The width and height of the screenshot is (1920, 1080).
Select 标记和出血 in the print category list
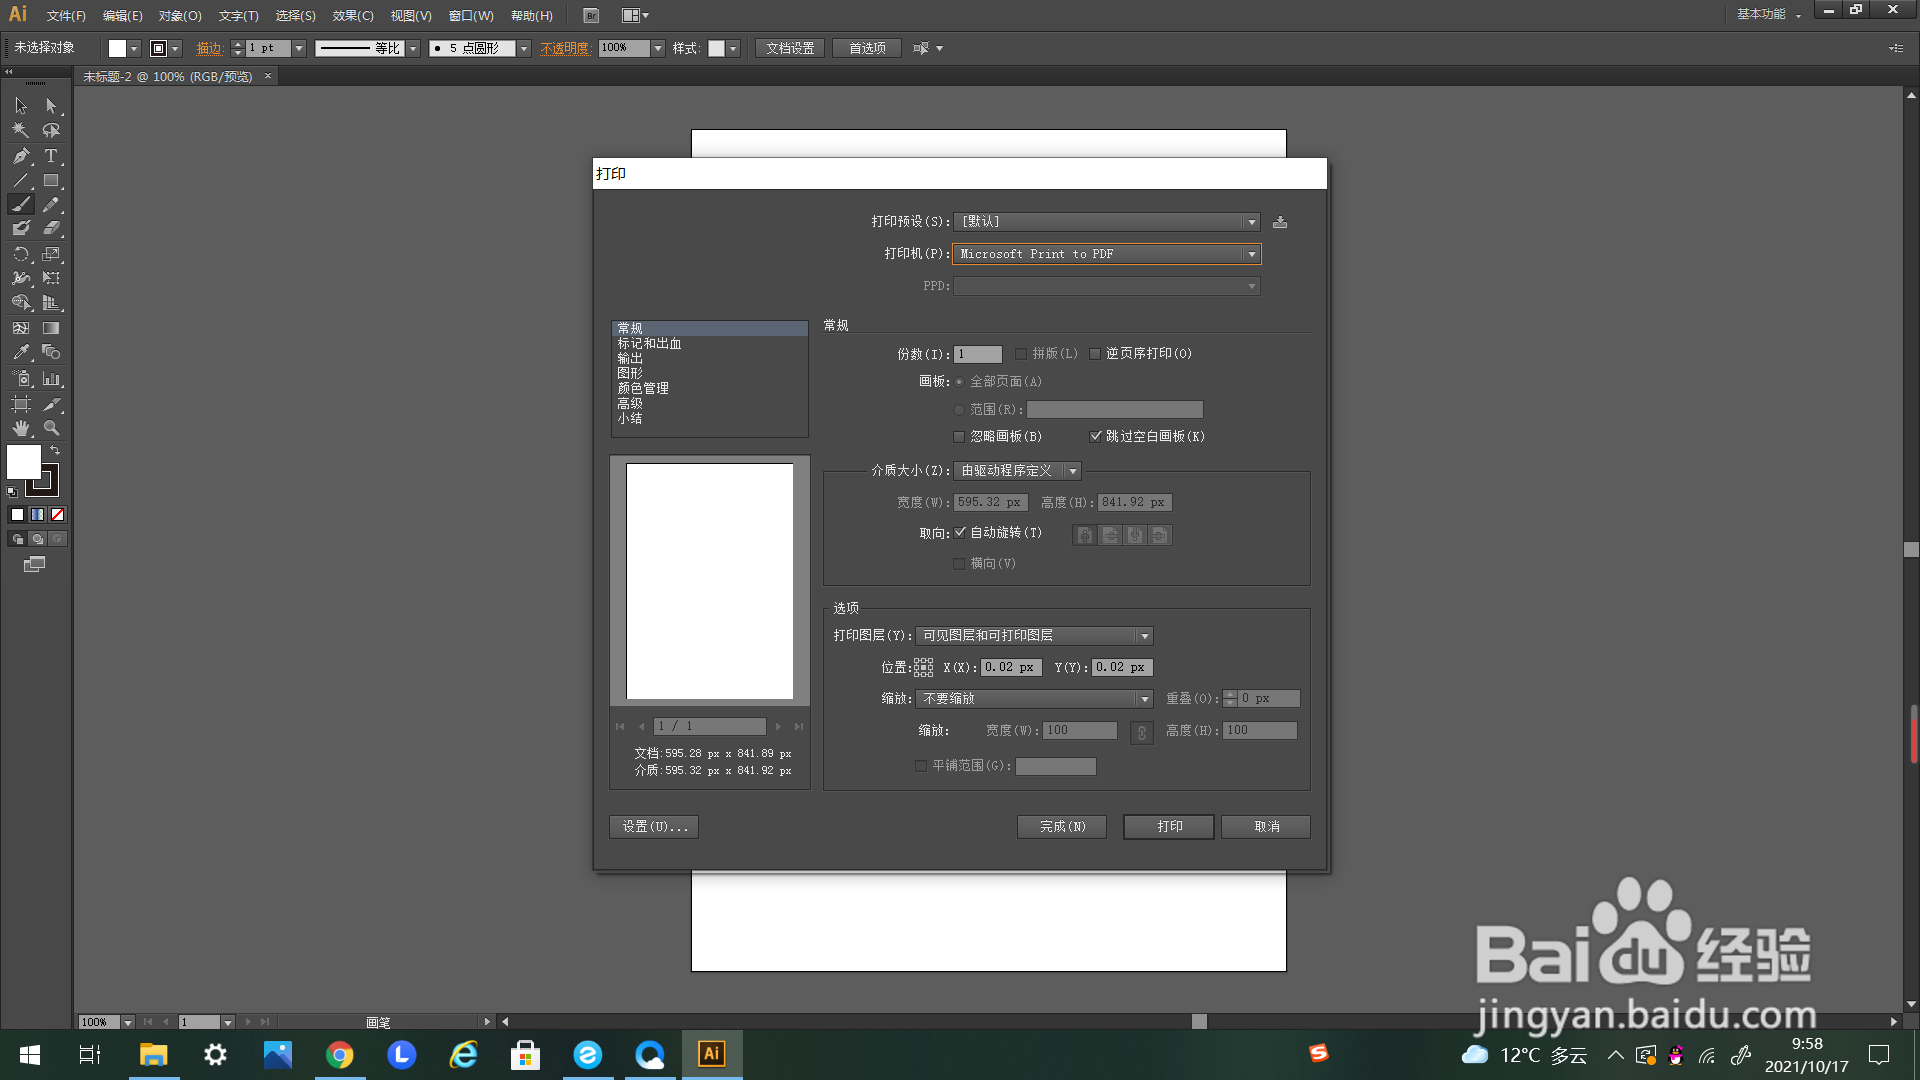tap(649, 344)
